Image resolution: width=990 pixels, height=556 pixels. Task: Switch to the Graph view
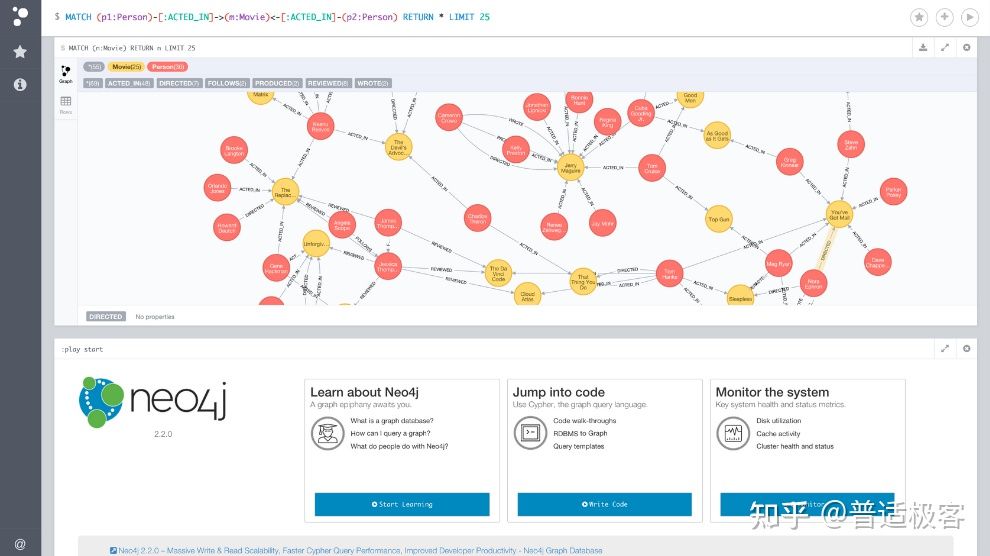point(66,74)
